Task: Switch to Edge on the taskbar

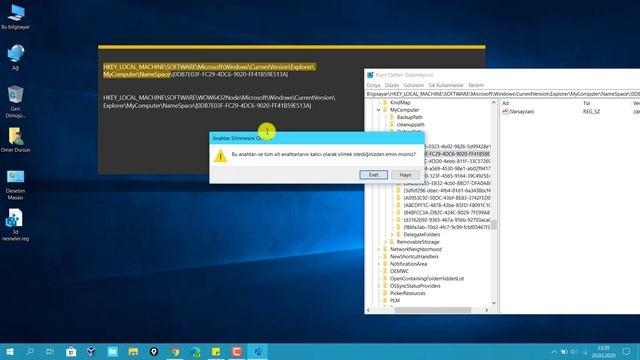Action: pos(196,351)
